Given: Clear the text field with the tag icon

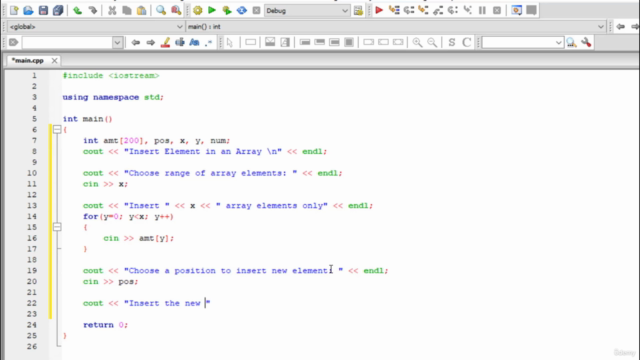Looking at the screenshot, I should click(x=13, y=42).
